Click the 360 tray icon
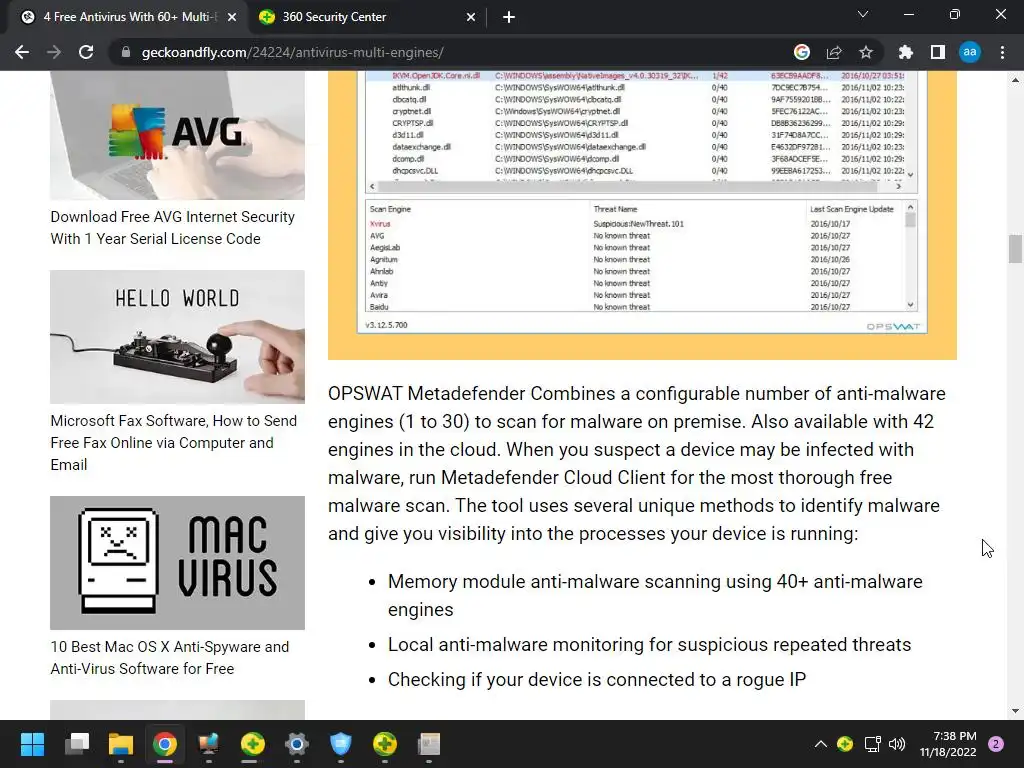The width and height of the screenshot is (1024, 768). 845,744
